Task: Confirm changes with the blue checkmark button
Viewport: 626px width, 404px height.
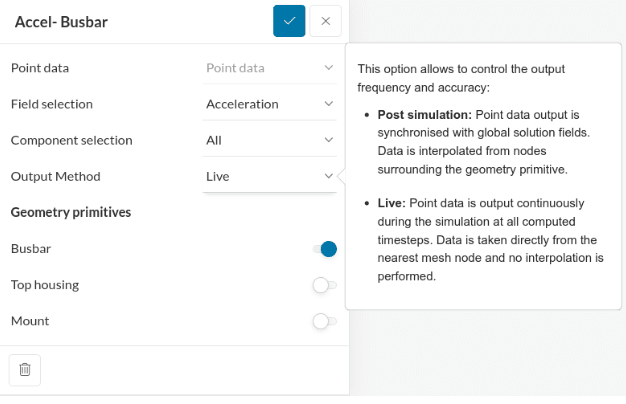Action: click(x=289, y=21)
